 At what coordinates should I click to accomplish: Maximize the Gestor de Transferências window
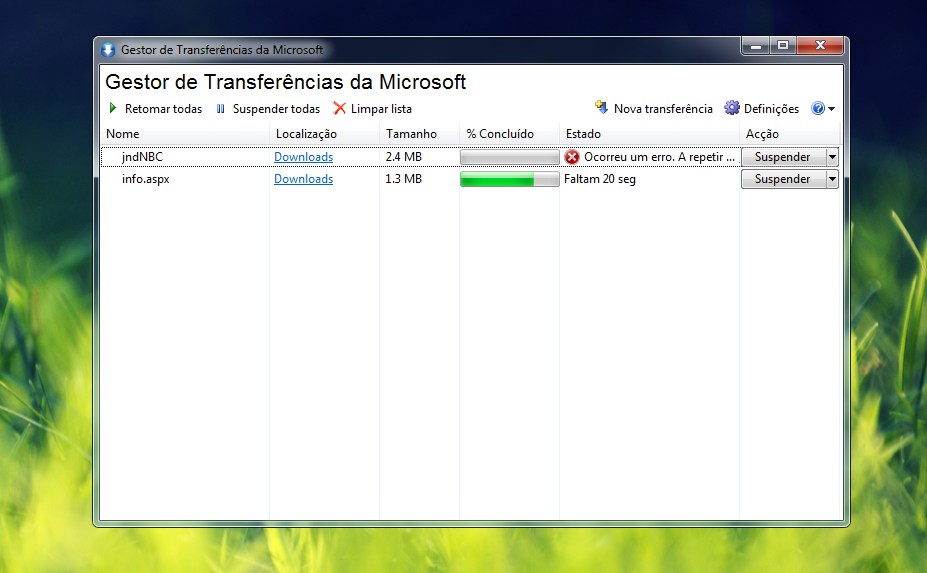[783, 46]
